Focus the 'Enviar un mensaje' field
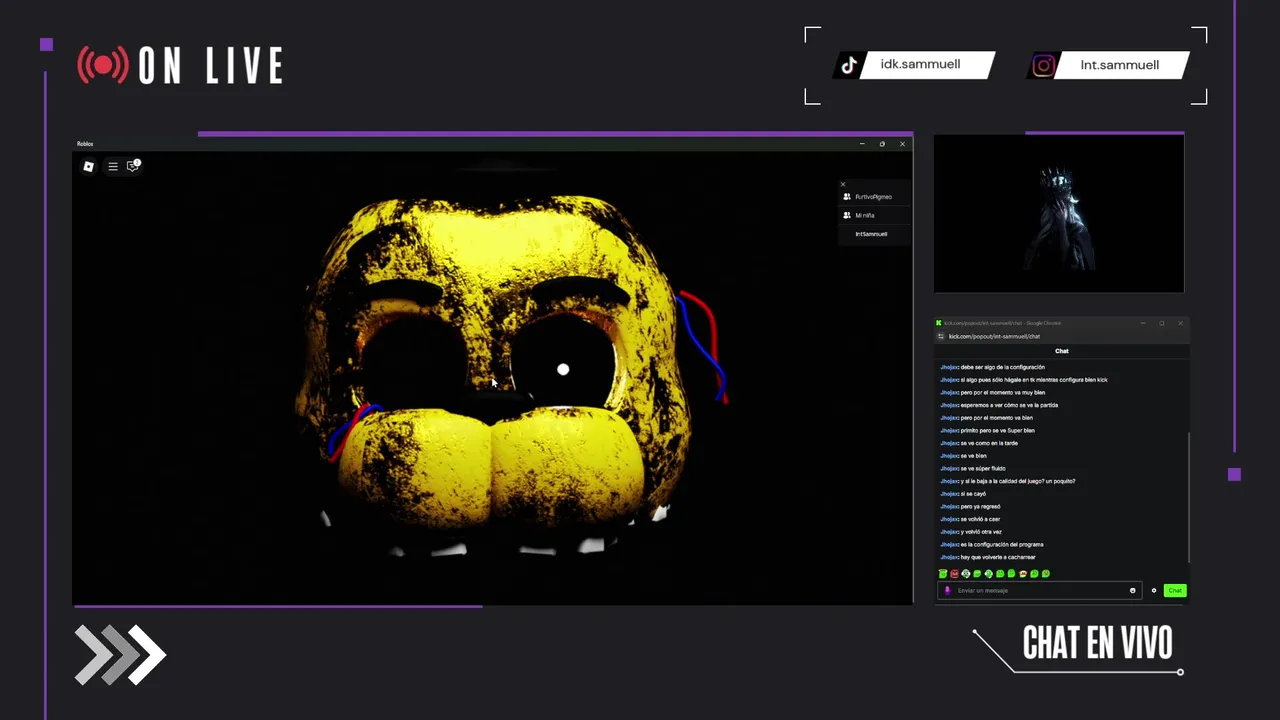1280x720 pixels. coord(1037,590)
